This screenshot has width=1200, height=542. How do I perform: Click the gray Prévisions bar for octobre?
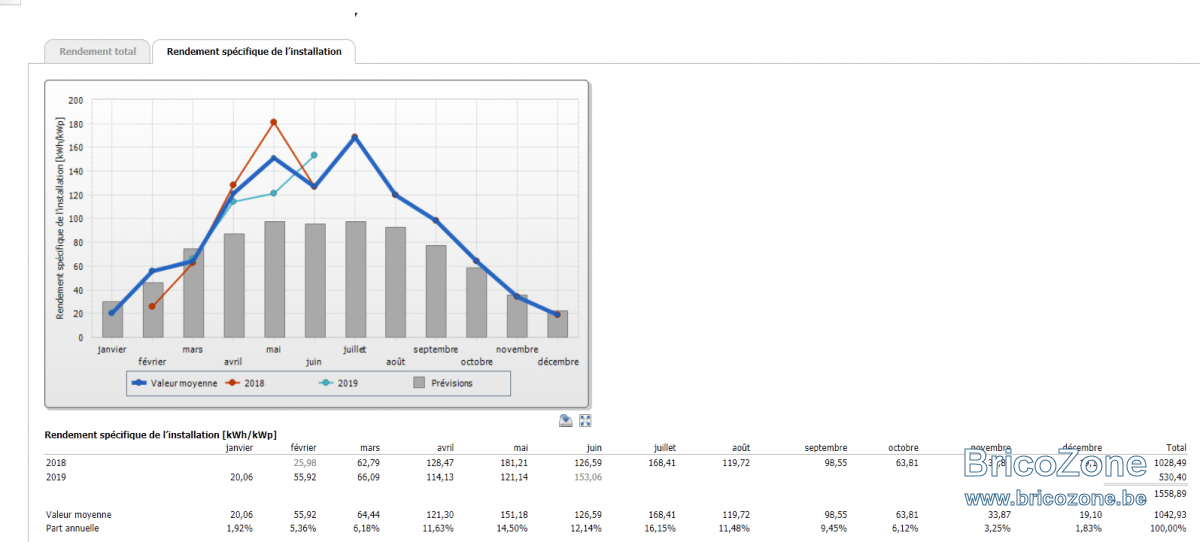[476, 302]
